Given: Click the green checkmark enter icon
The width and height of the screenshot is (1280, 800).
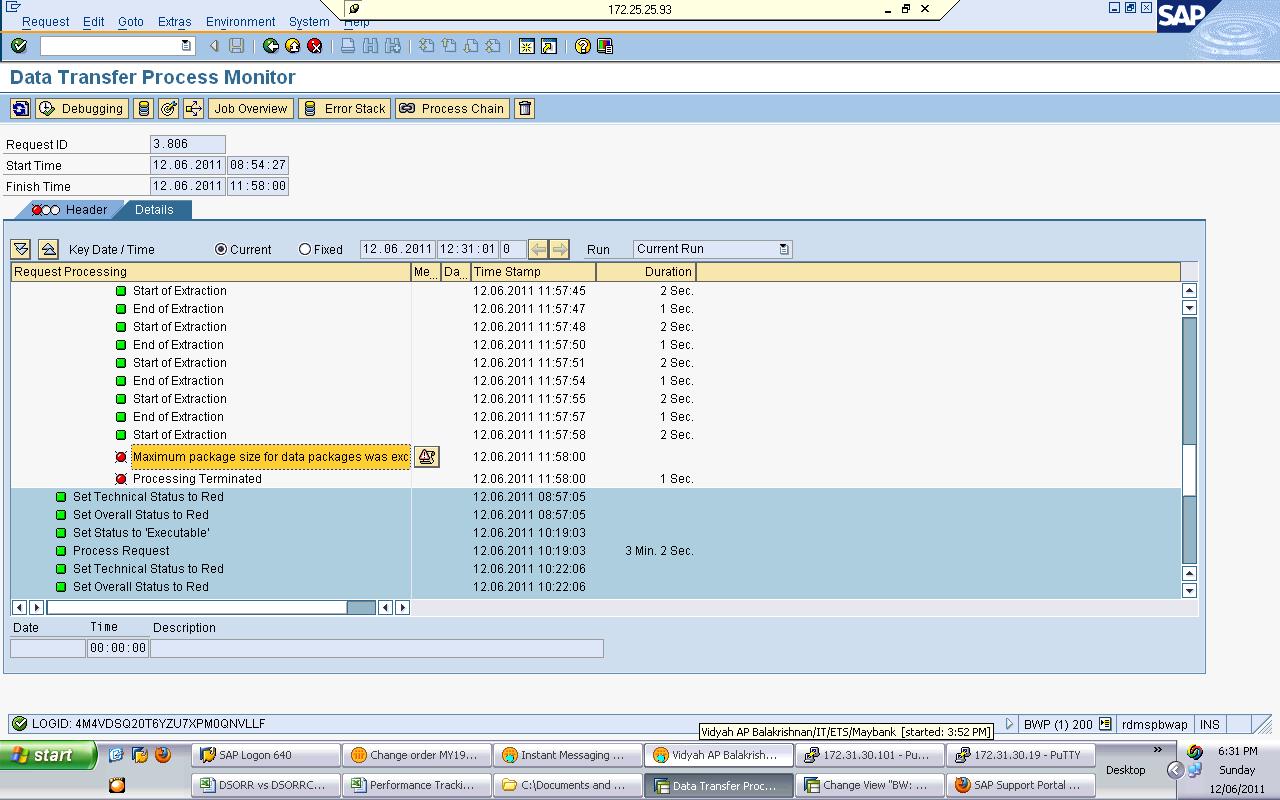Looking at the screenshot, I should coord(16,45).
